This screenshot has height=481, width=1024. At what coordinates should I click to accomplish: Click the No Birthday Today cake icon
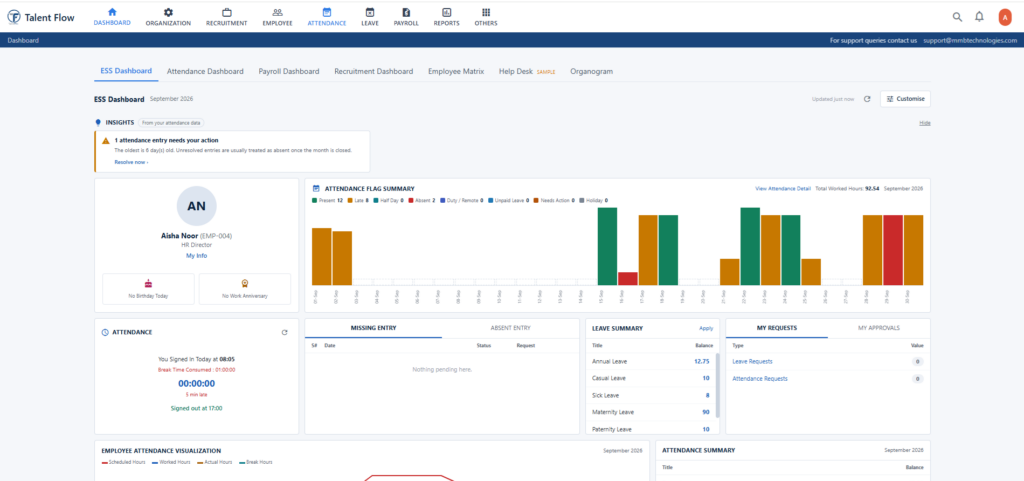tap(148, 283)
